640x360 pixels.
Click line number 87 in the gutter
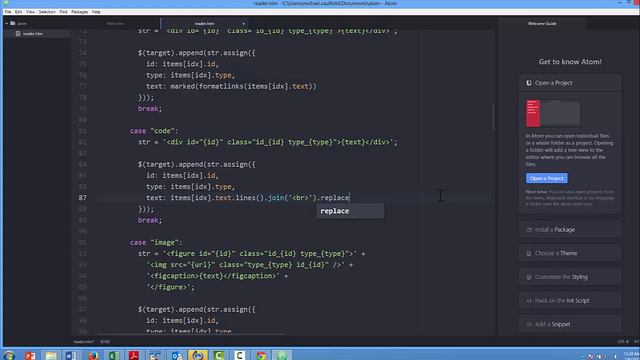[x=82, y=198]
